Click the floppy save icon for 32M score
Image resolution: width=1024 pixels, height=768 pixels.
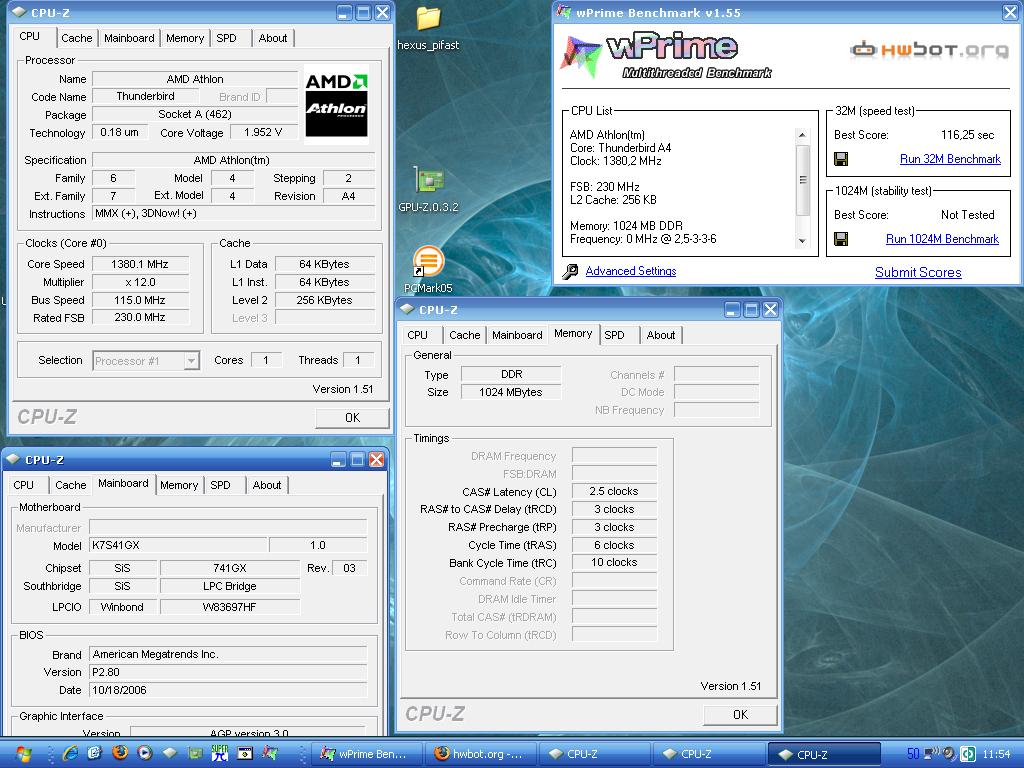[841, 159]
